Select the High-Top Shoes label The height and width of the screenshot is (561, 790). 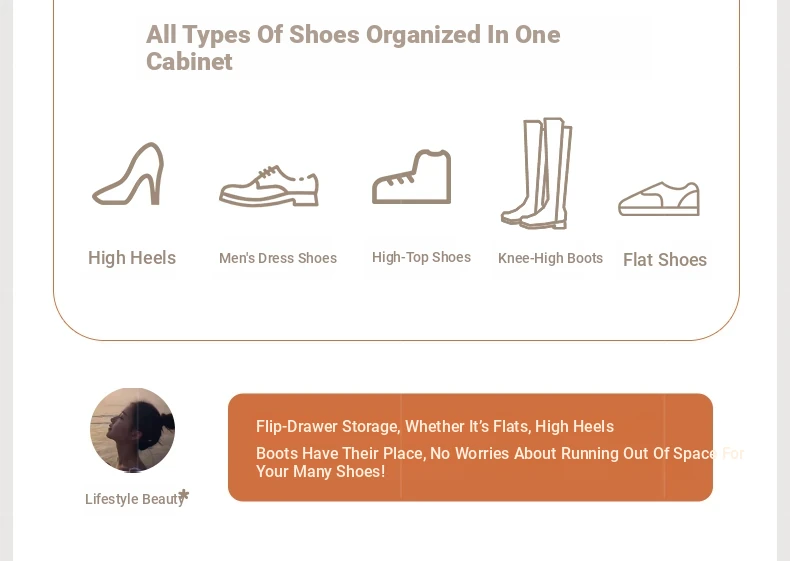tap(422, 257)
